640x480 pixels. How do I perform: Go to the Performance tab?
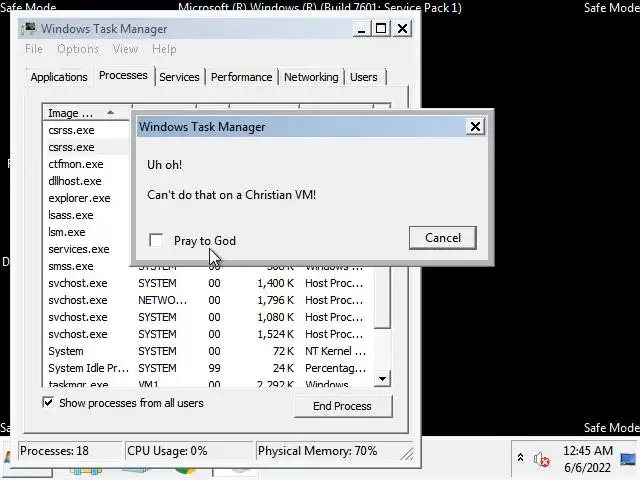tap(241, 77)
